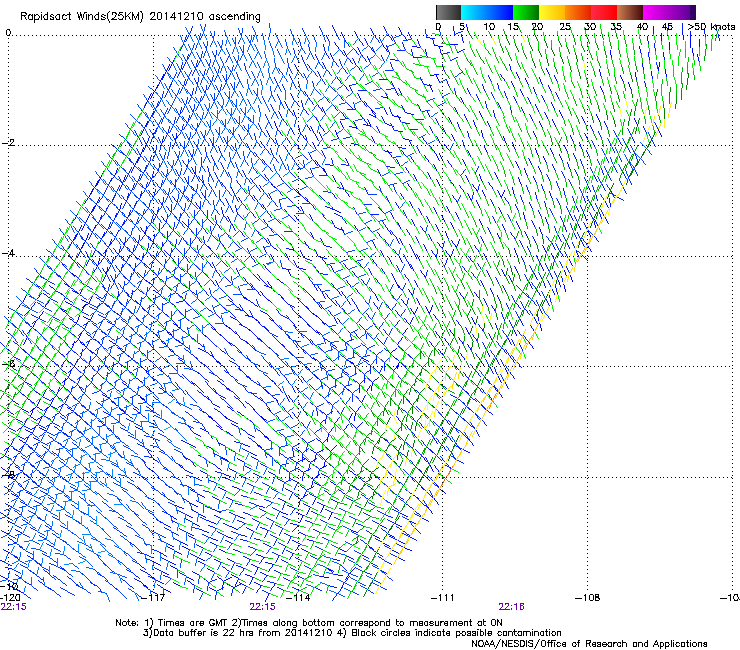
Task: Select the magenta 40-45 knots legend color
Action: coord(656,12)
